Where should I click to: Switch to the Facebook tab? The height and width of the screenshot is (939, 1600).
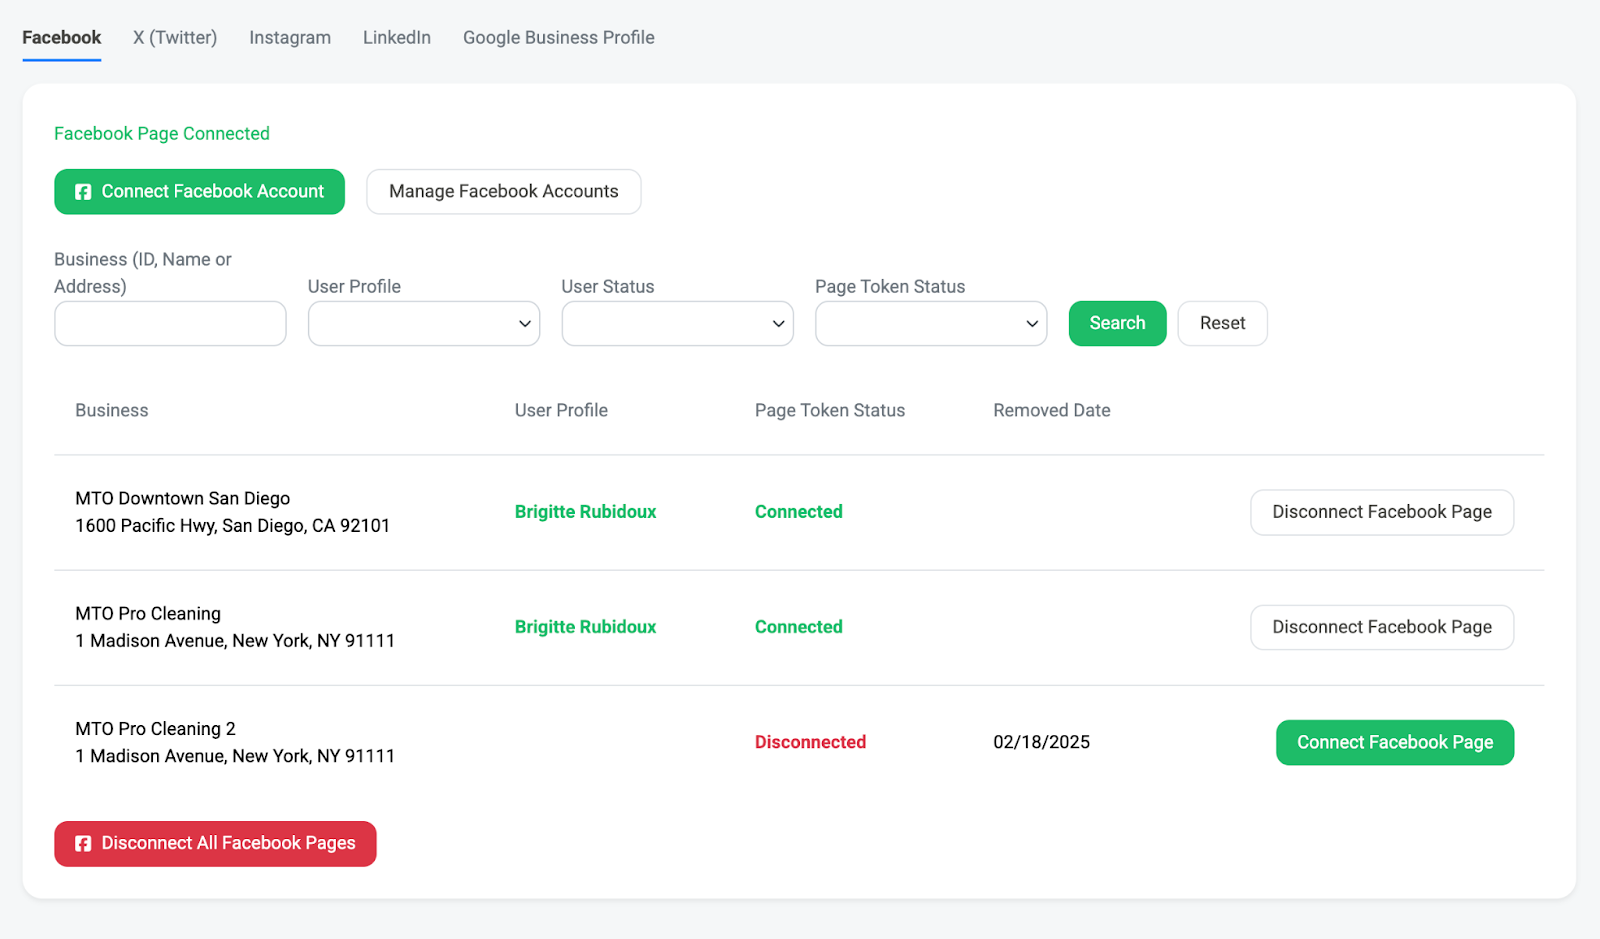tap(62, 38)
